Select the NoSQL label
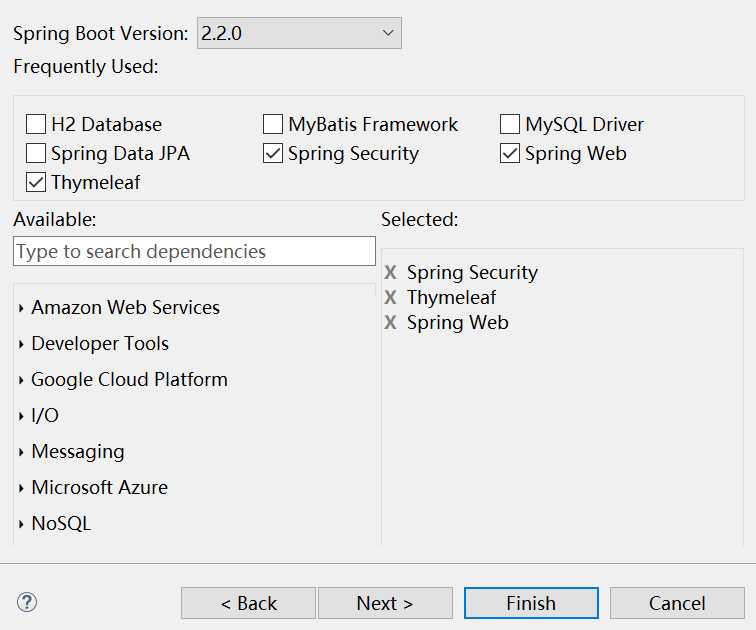756x630 pixels. pos(61,523)
